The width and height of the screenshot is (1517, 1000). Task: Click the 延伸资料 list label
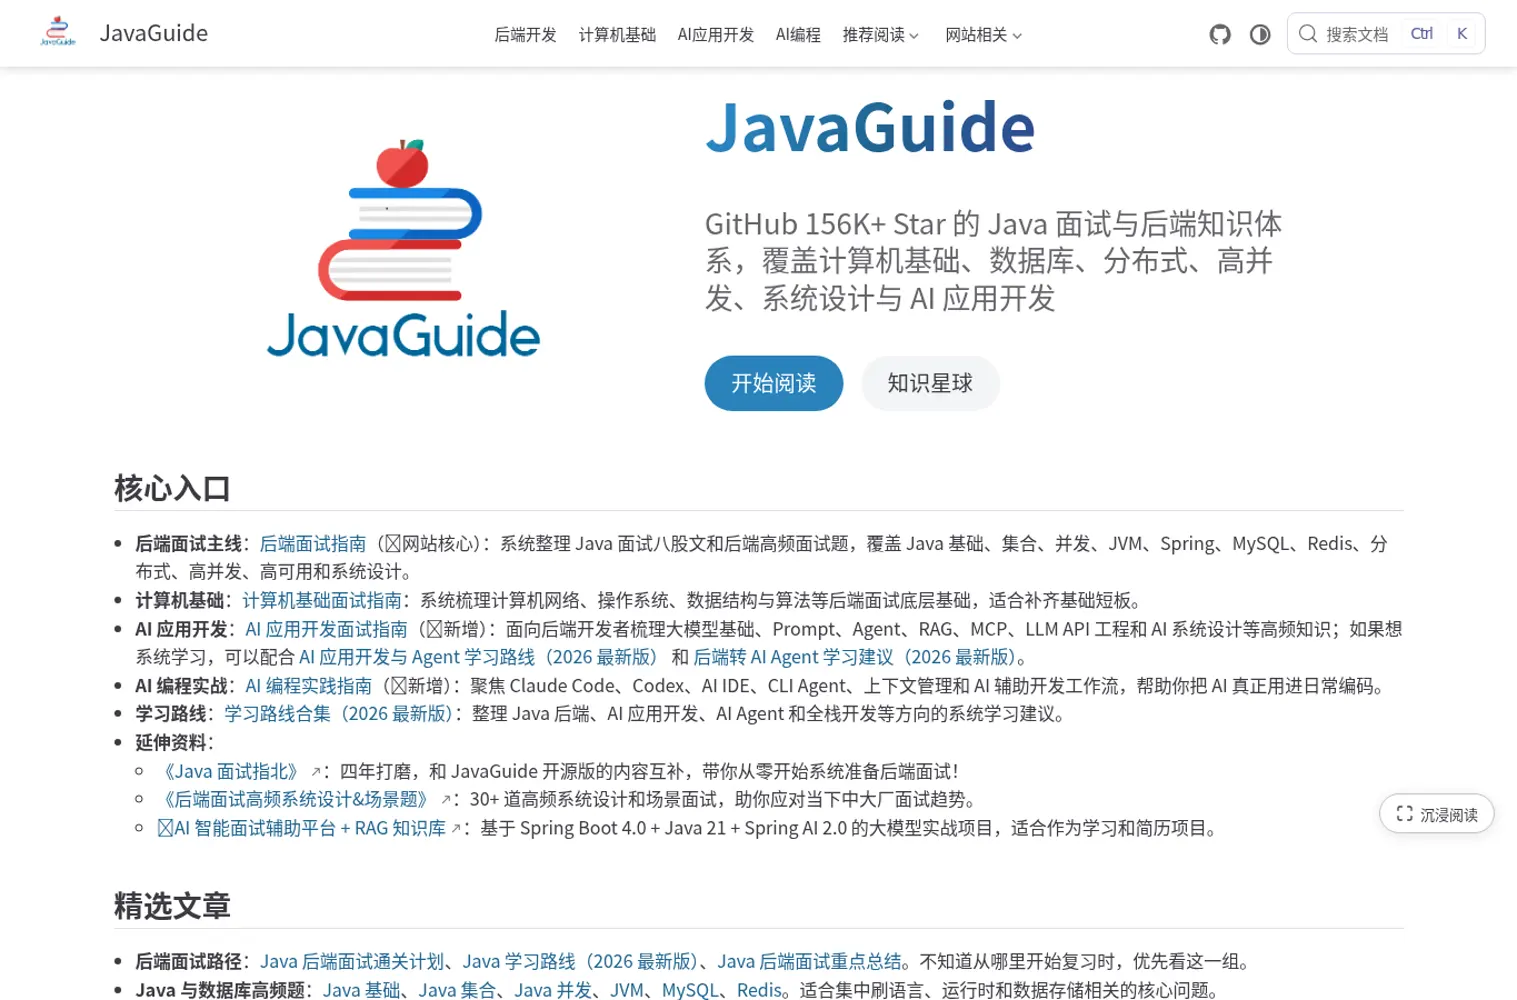[x=171, y=743]
